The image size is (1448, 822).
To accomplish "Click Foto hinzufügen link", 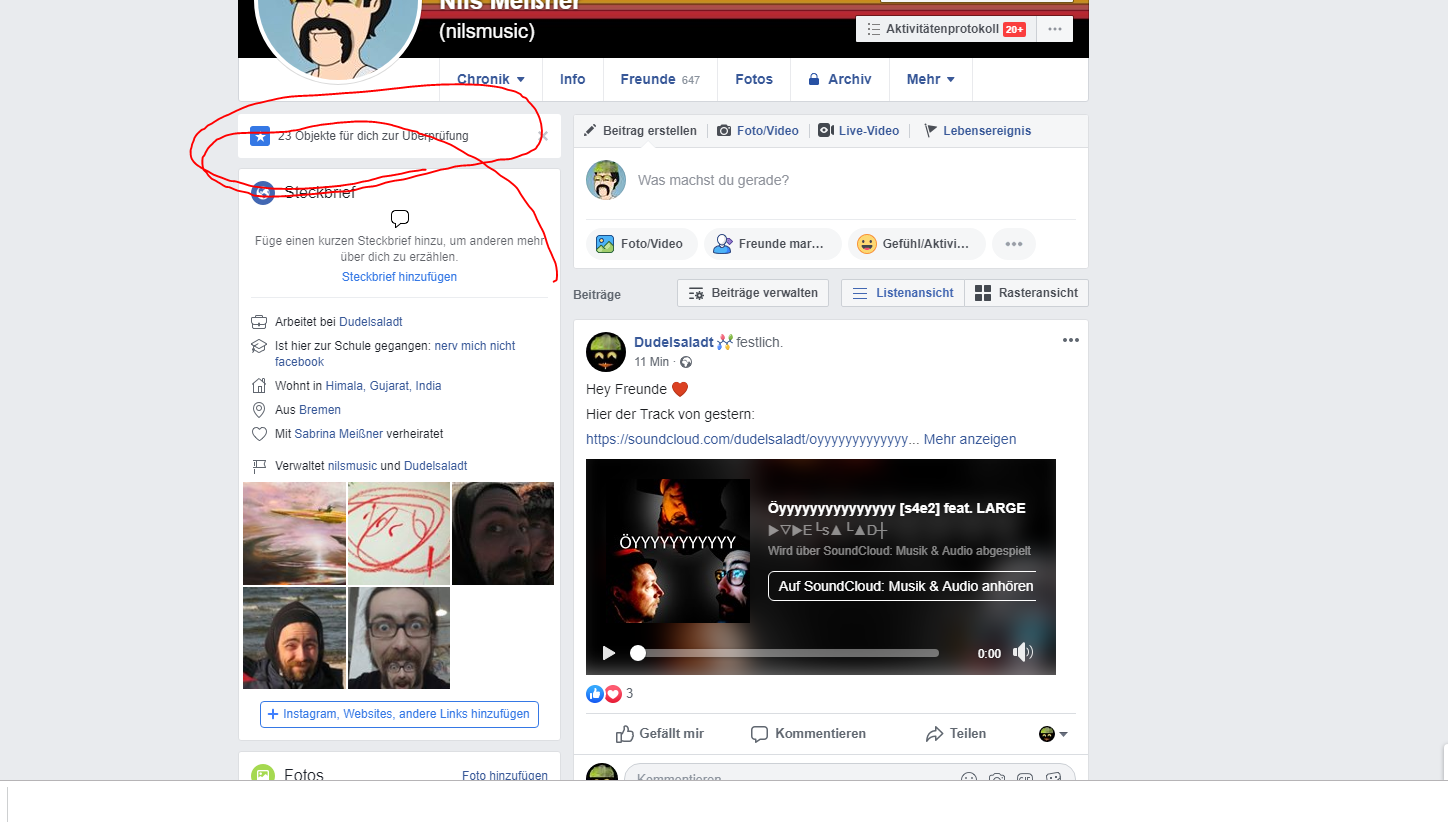I will tap(505, 776).
